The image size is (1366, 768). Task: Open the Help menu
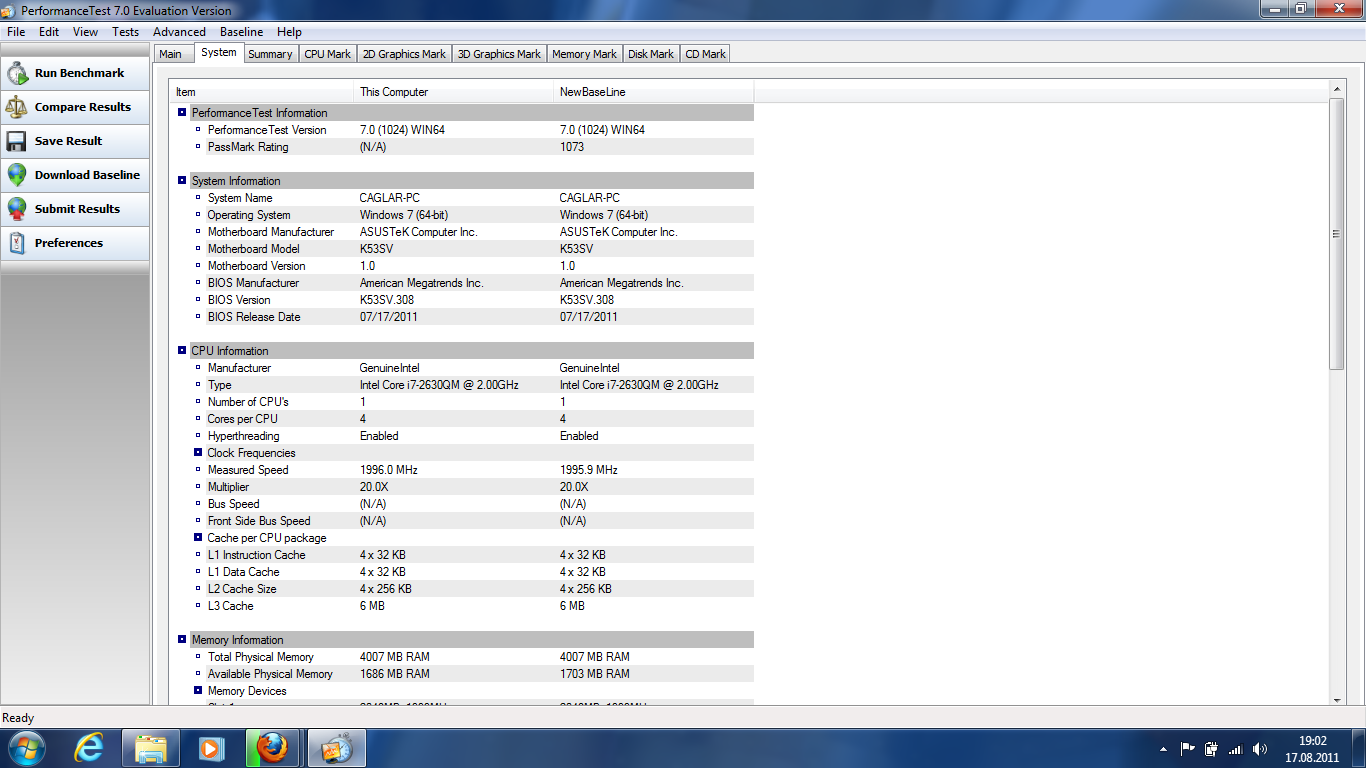pyautogui.click(x=289, y=32)
